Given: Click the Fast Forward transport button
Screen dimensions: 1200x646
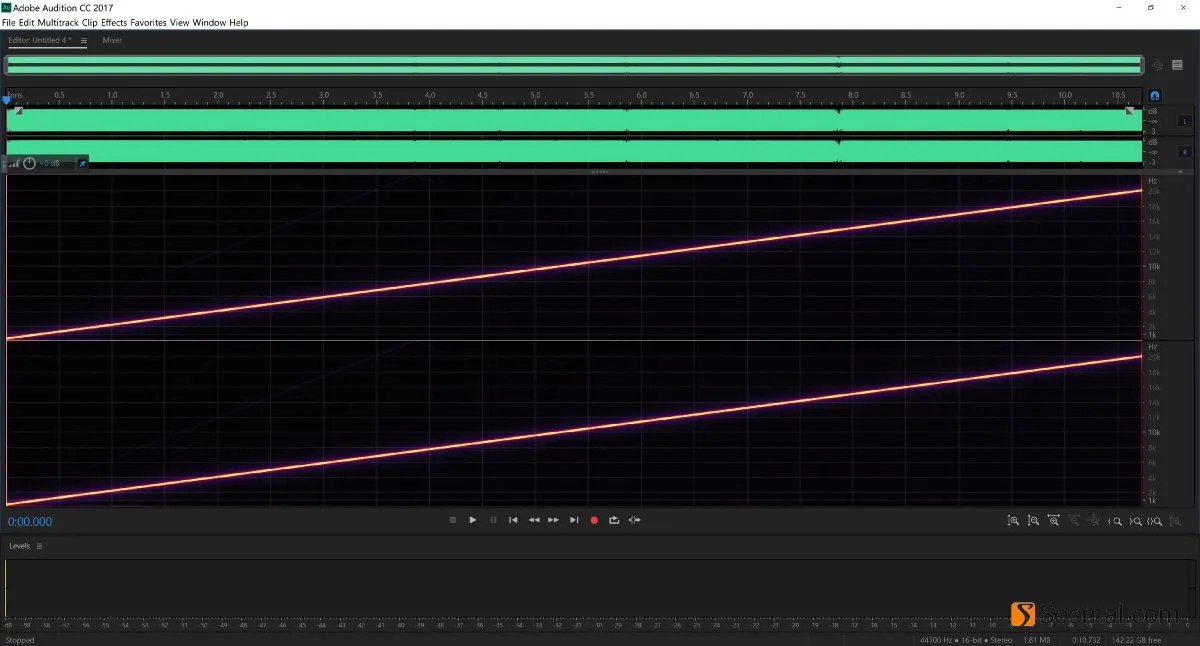Looking at the screenshot, I should pyautogui.click(x=553, y=520).
